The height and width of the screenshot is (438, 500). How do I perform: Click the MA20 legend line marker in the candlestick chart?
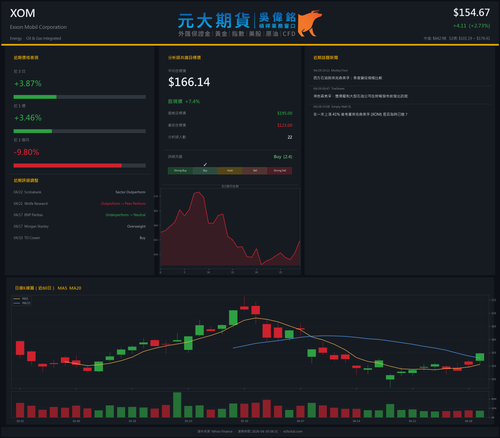[17, 303]
